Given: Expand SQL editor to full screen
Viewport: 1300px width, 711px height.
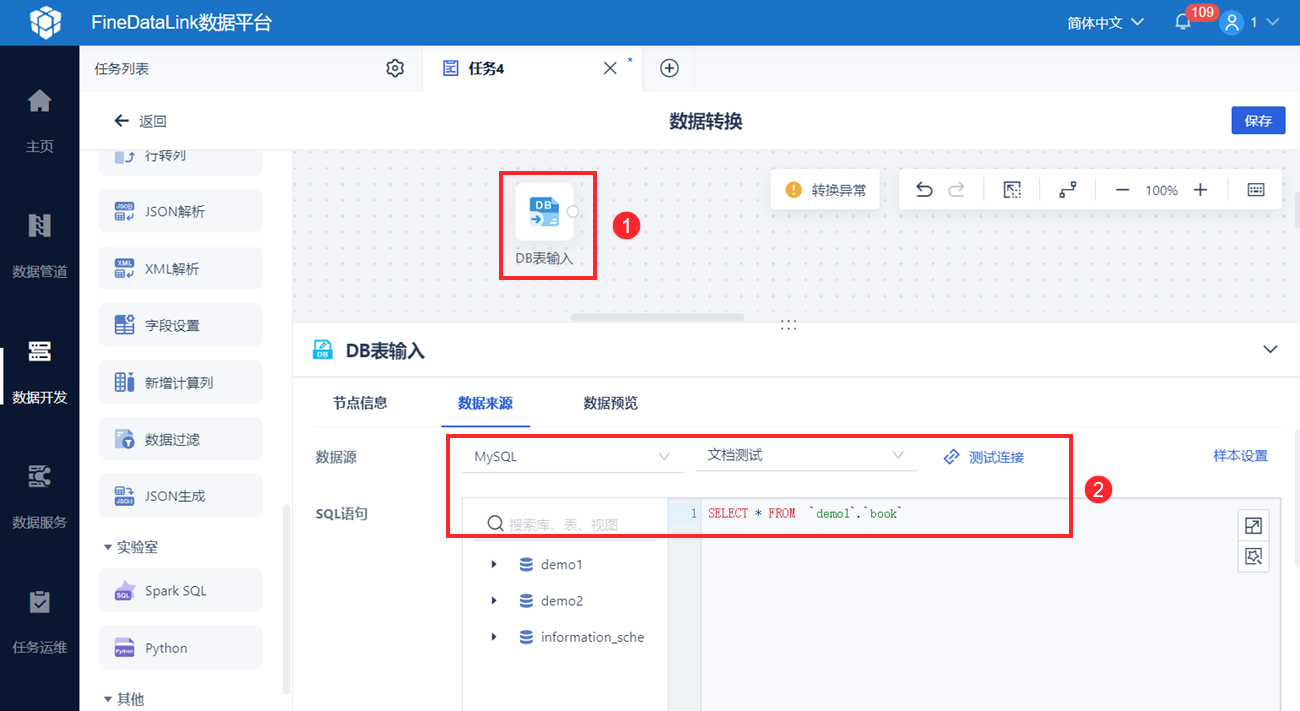Looking at the screenshot, I should pyautogui.click(x=1253, y=525).
